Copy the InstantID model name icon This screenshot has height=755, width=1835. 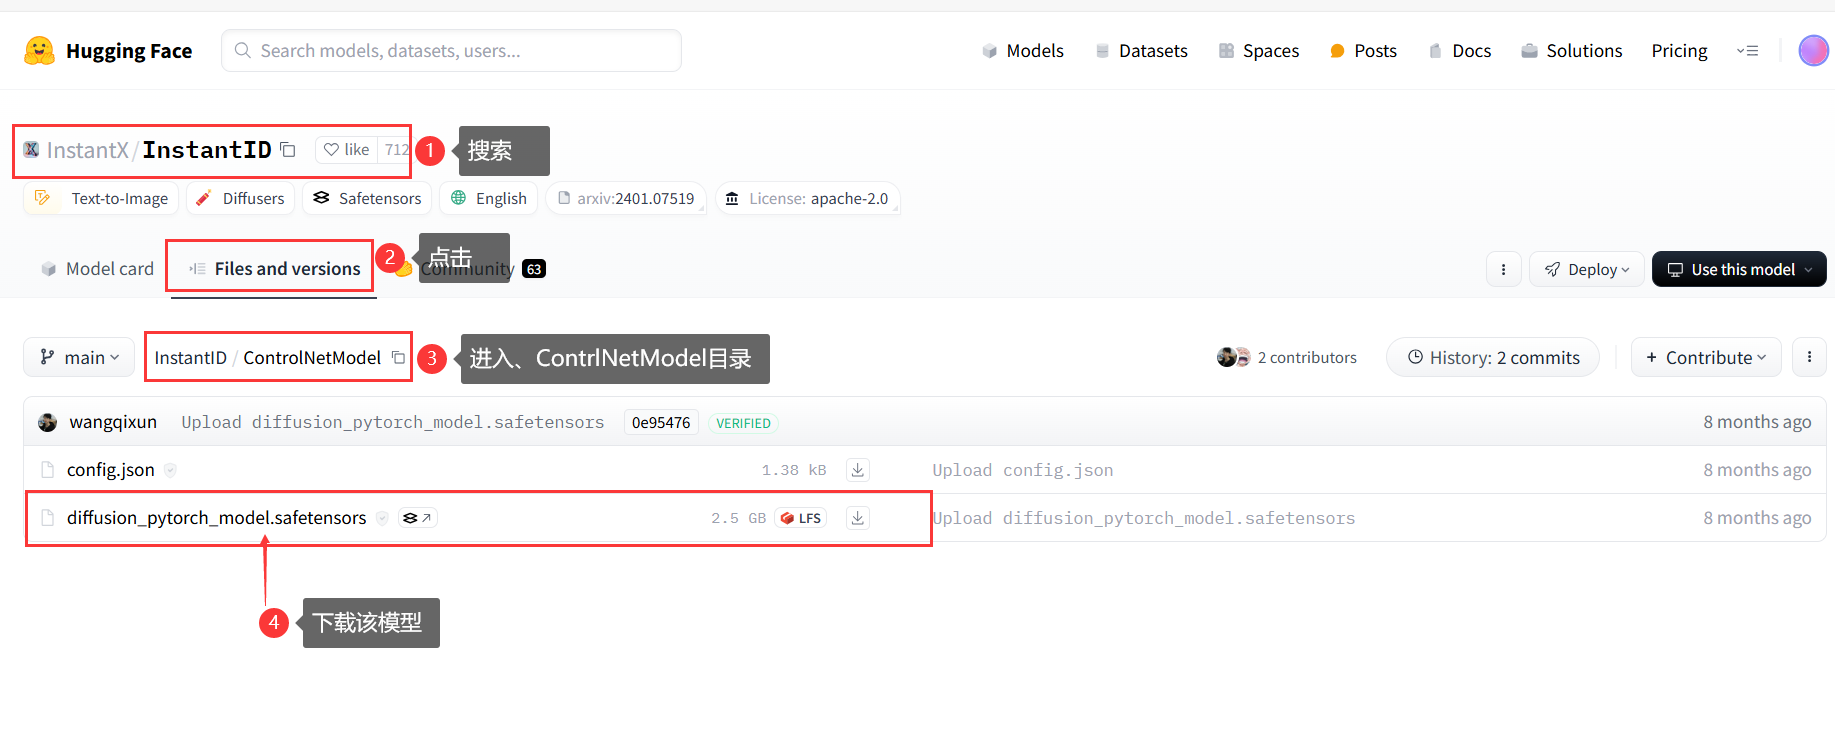click(x=288, y=150)
